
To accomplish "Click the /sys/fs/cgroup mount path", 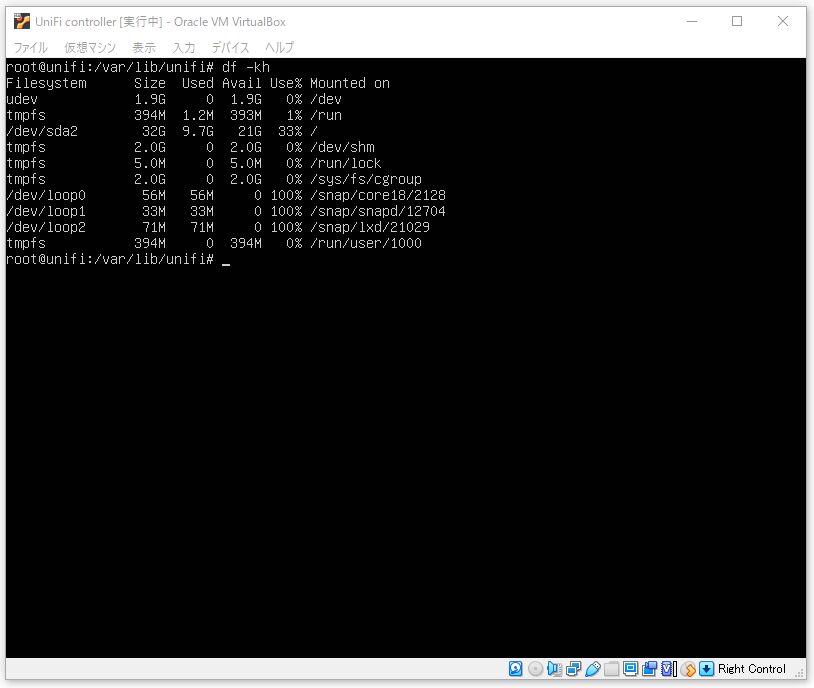I will [366, 179].
